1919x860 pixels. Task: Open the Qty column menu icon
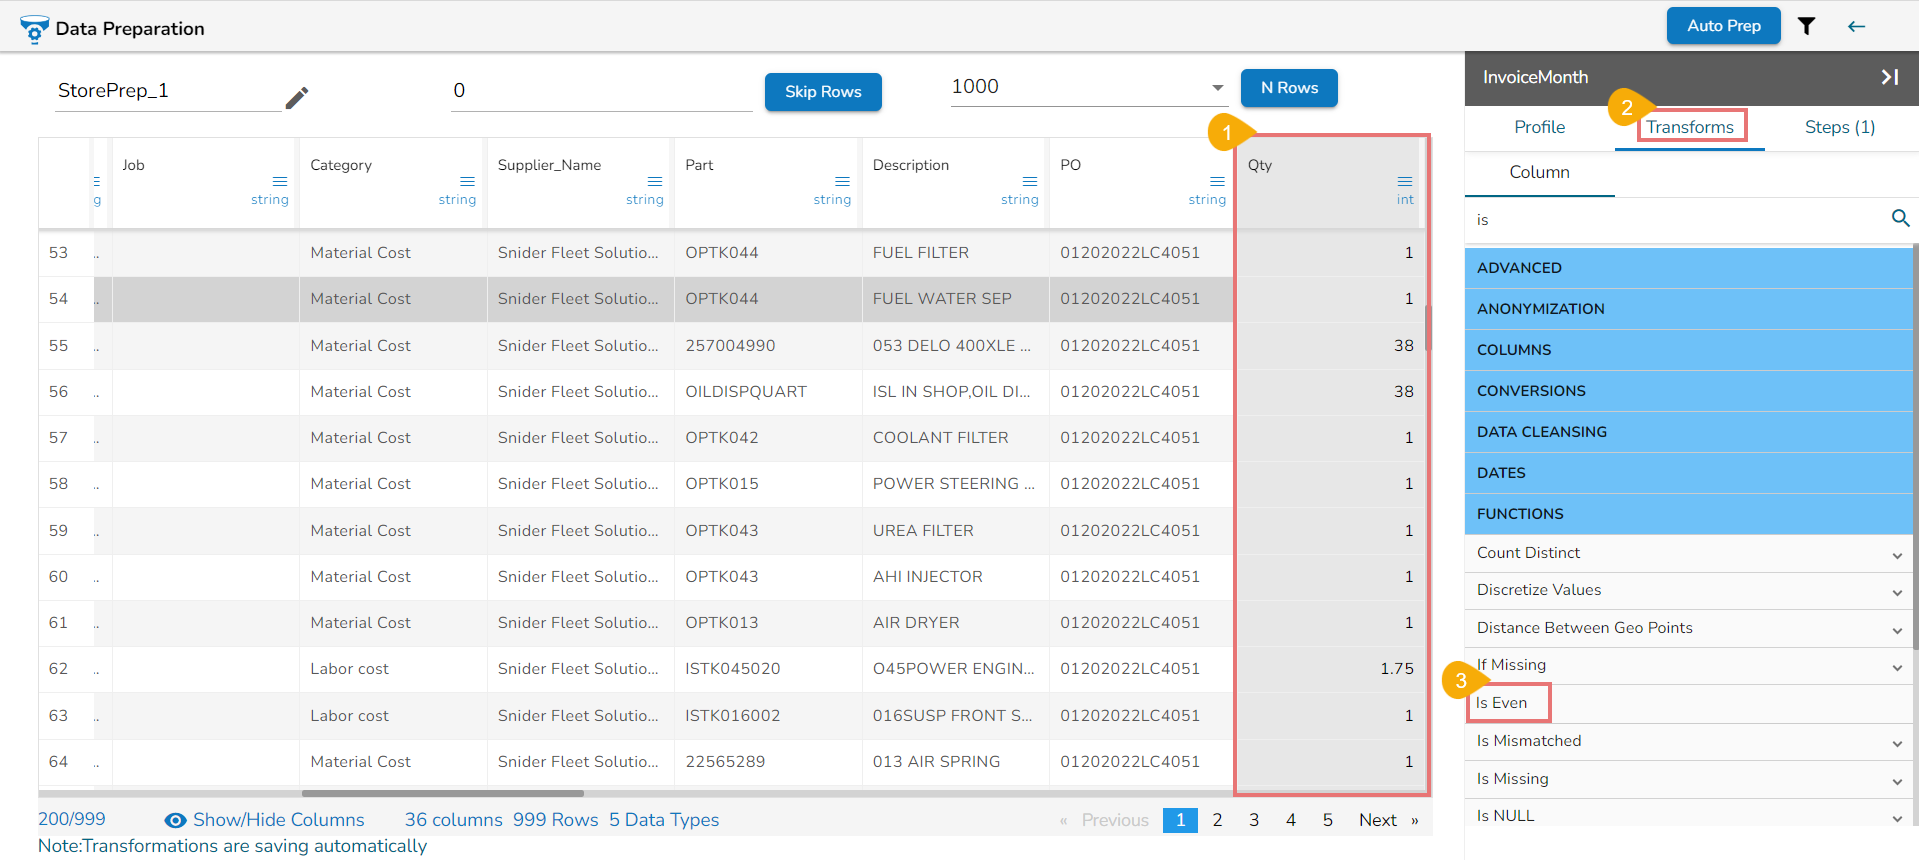tap(1404, 181)
